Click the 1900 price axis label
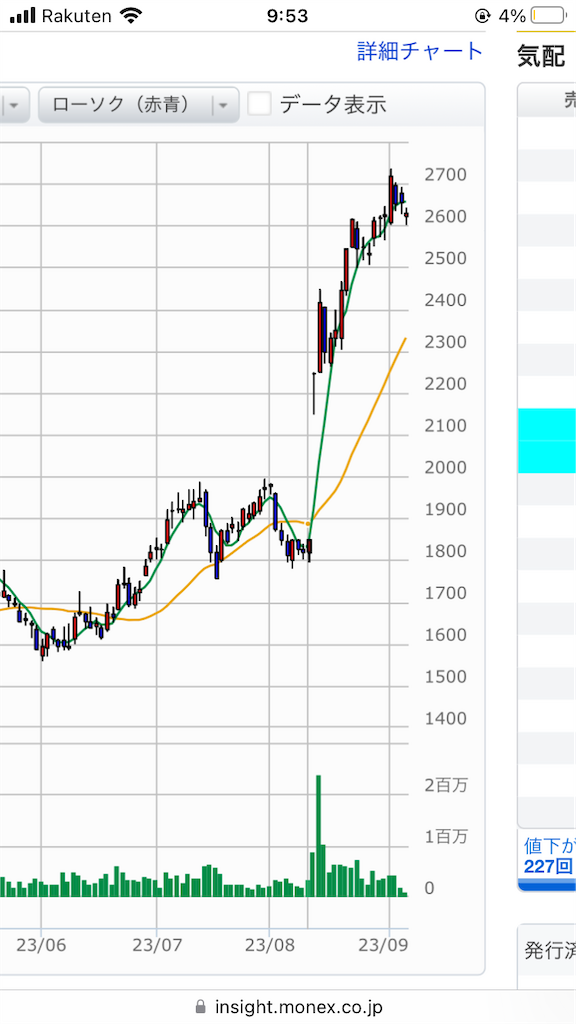The image size is (576, 1024). tap(445, 509)
